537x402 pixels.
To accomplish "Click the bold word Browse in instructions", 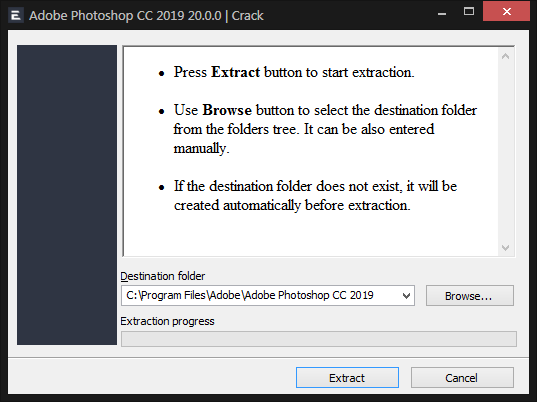I will (227, 110).
